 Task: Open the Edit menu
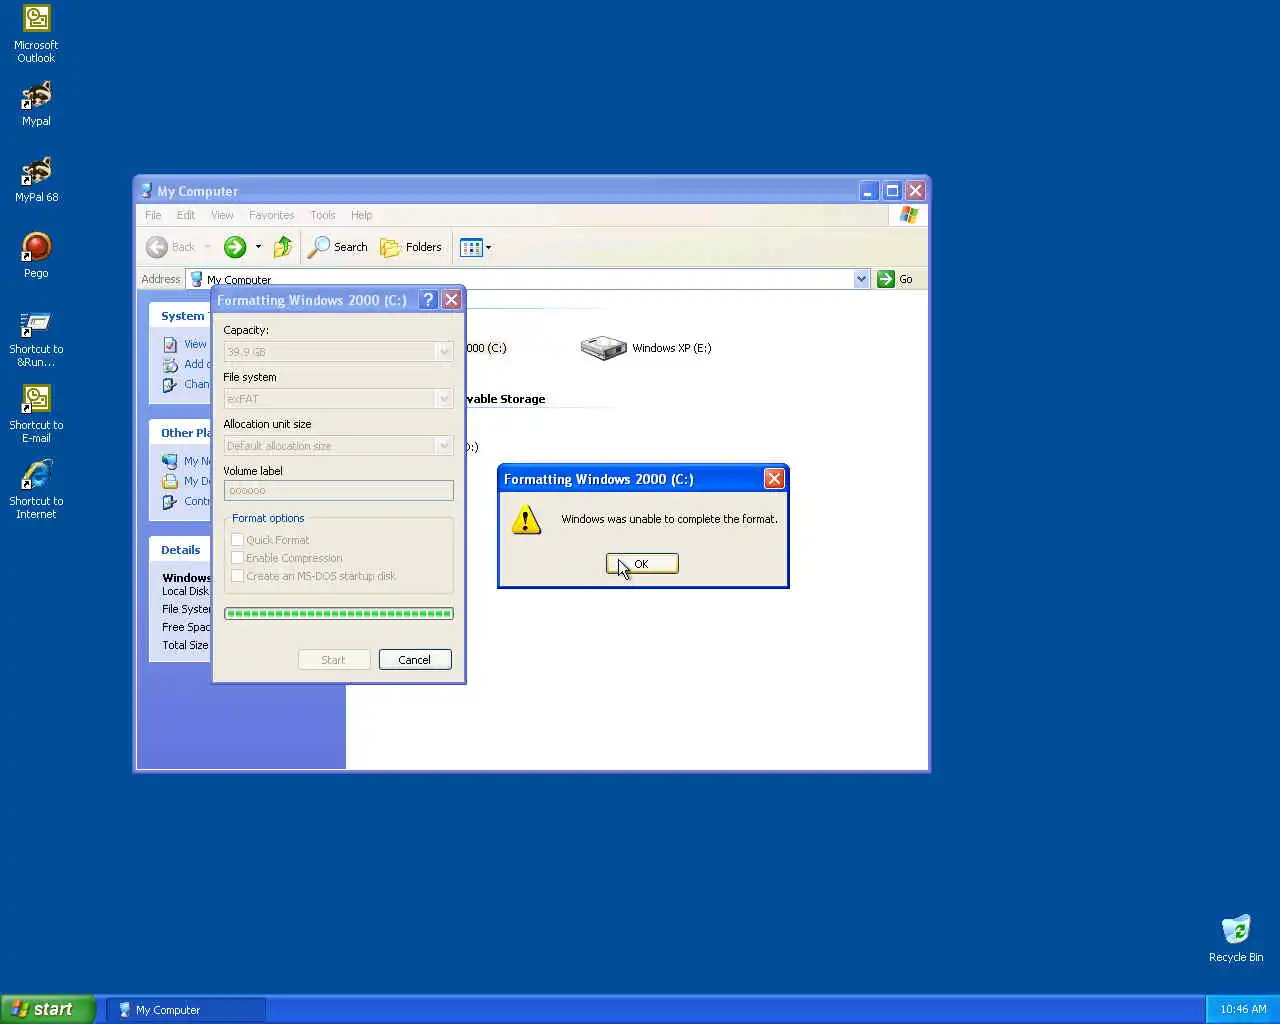(x=186, y=215)
